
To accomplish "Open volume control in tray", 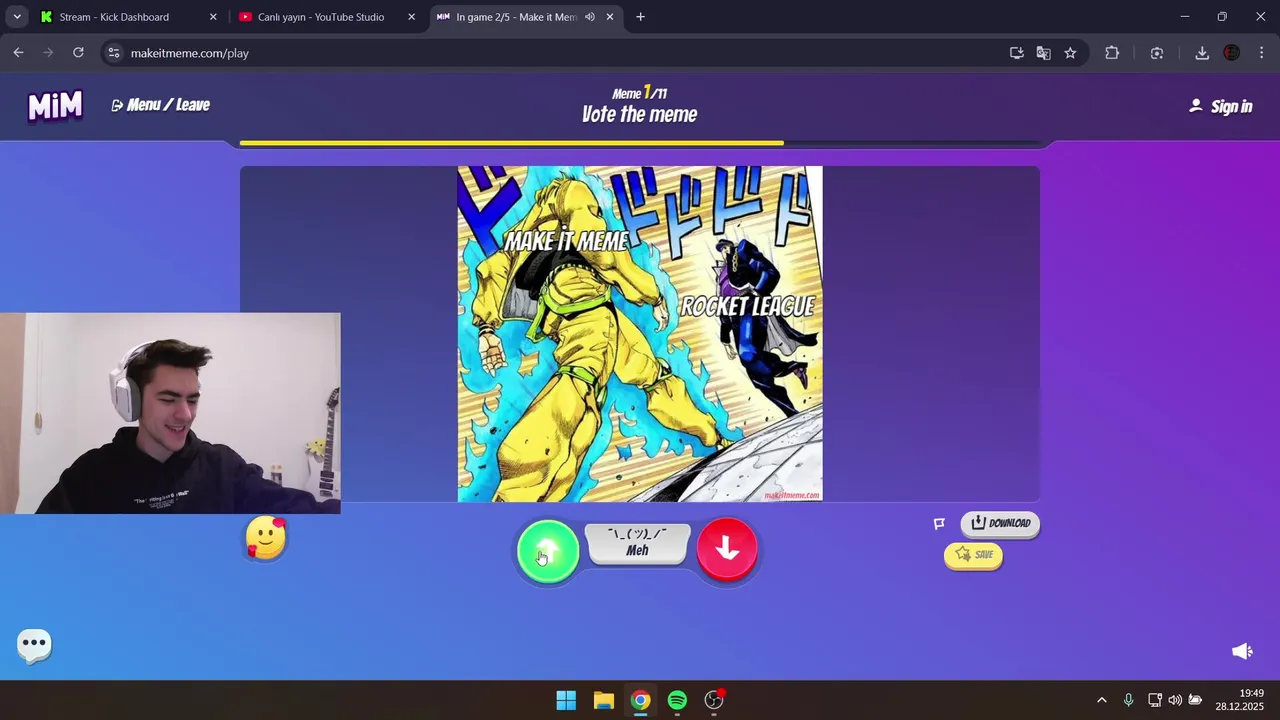I will 1175,700.
